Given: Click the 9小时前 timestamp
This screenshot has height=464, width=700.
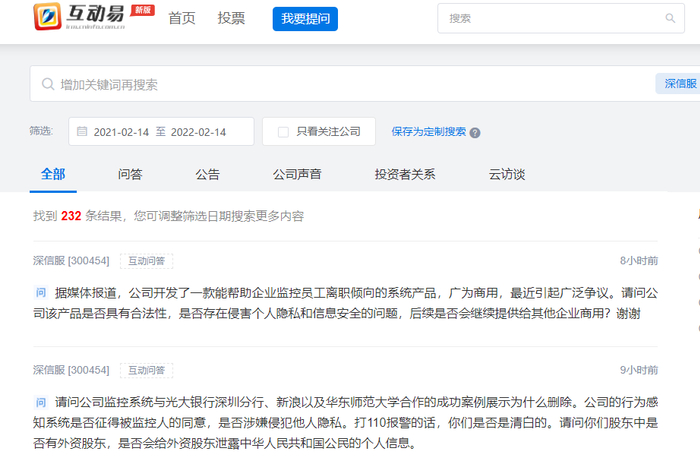Looking at the screenshot, I should (x=639, y=370).
